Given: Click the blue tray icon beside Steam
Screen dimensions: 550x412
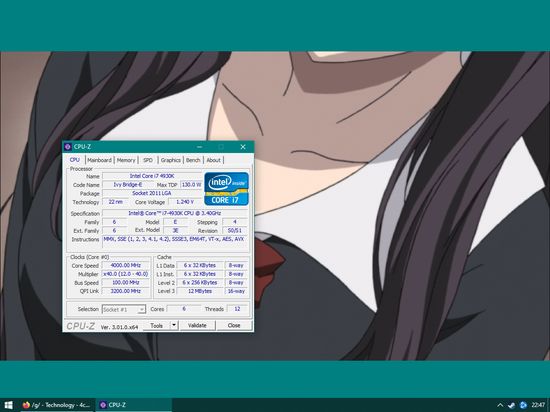Looking at the screenshot, I should 523,405.
